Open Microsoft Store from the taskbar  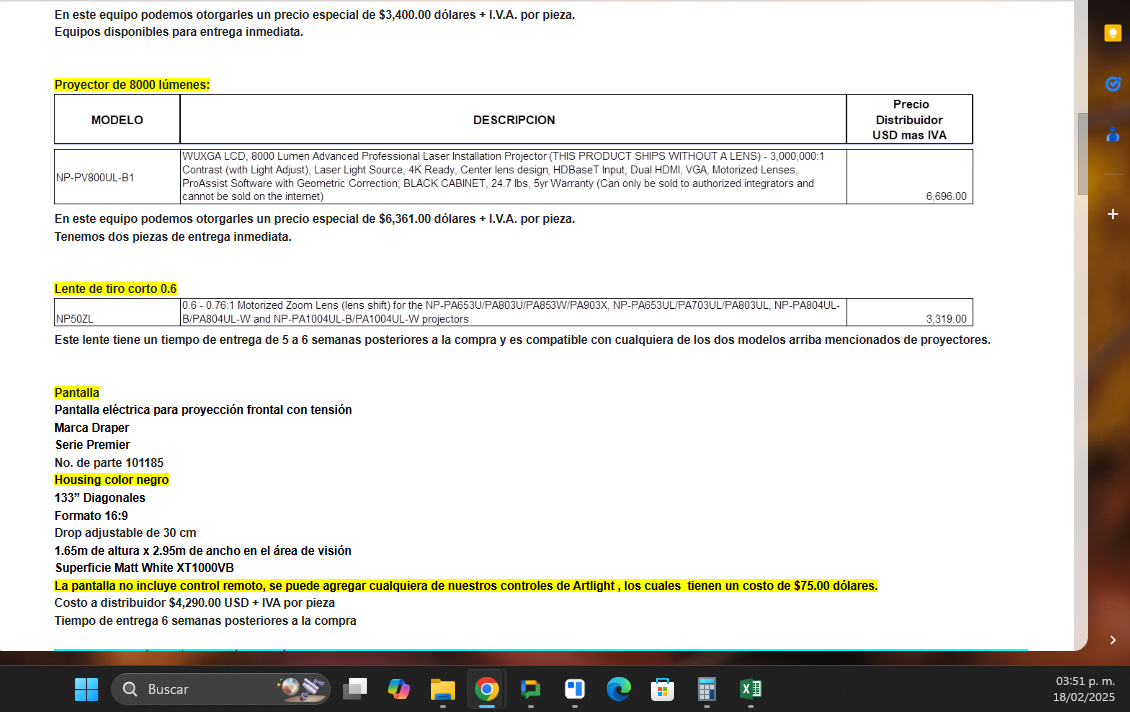click(x=662, y=689)
